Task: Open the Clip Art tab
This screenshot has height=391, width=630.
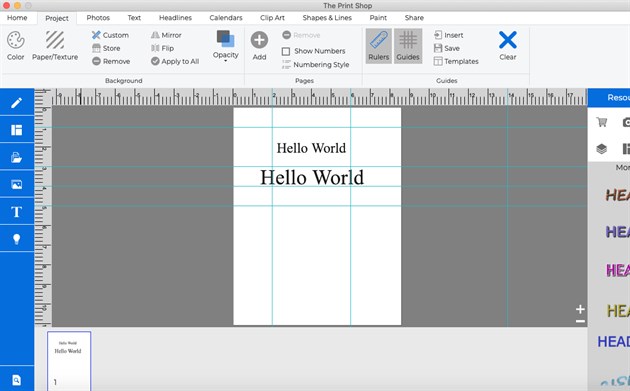Action: (272, 18)
